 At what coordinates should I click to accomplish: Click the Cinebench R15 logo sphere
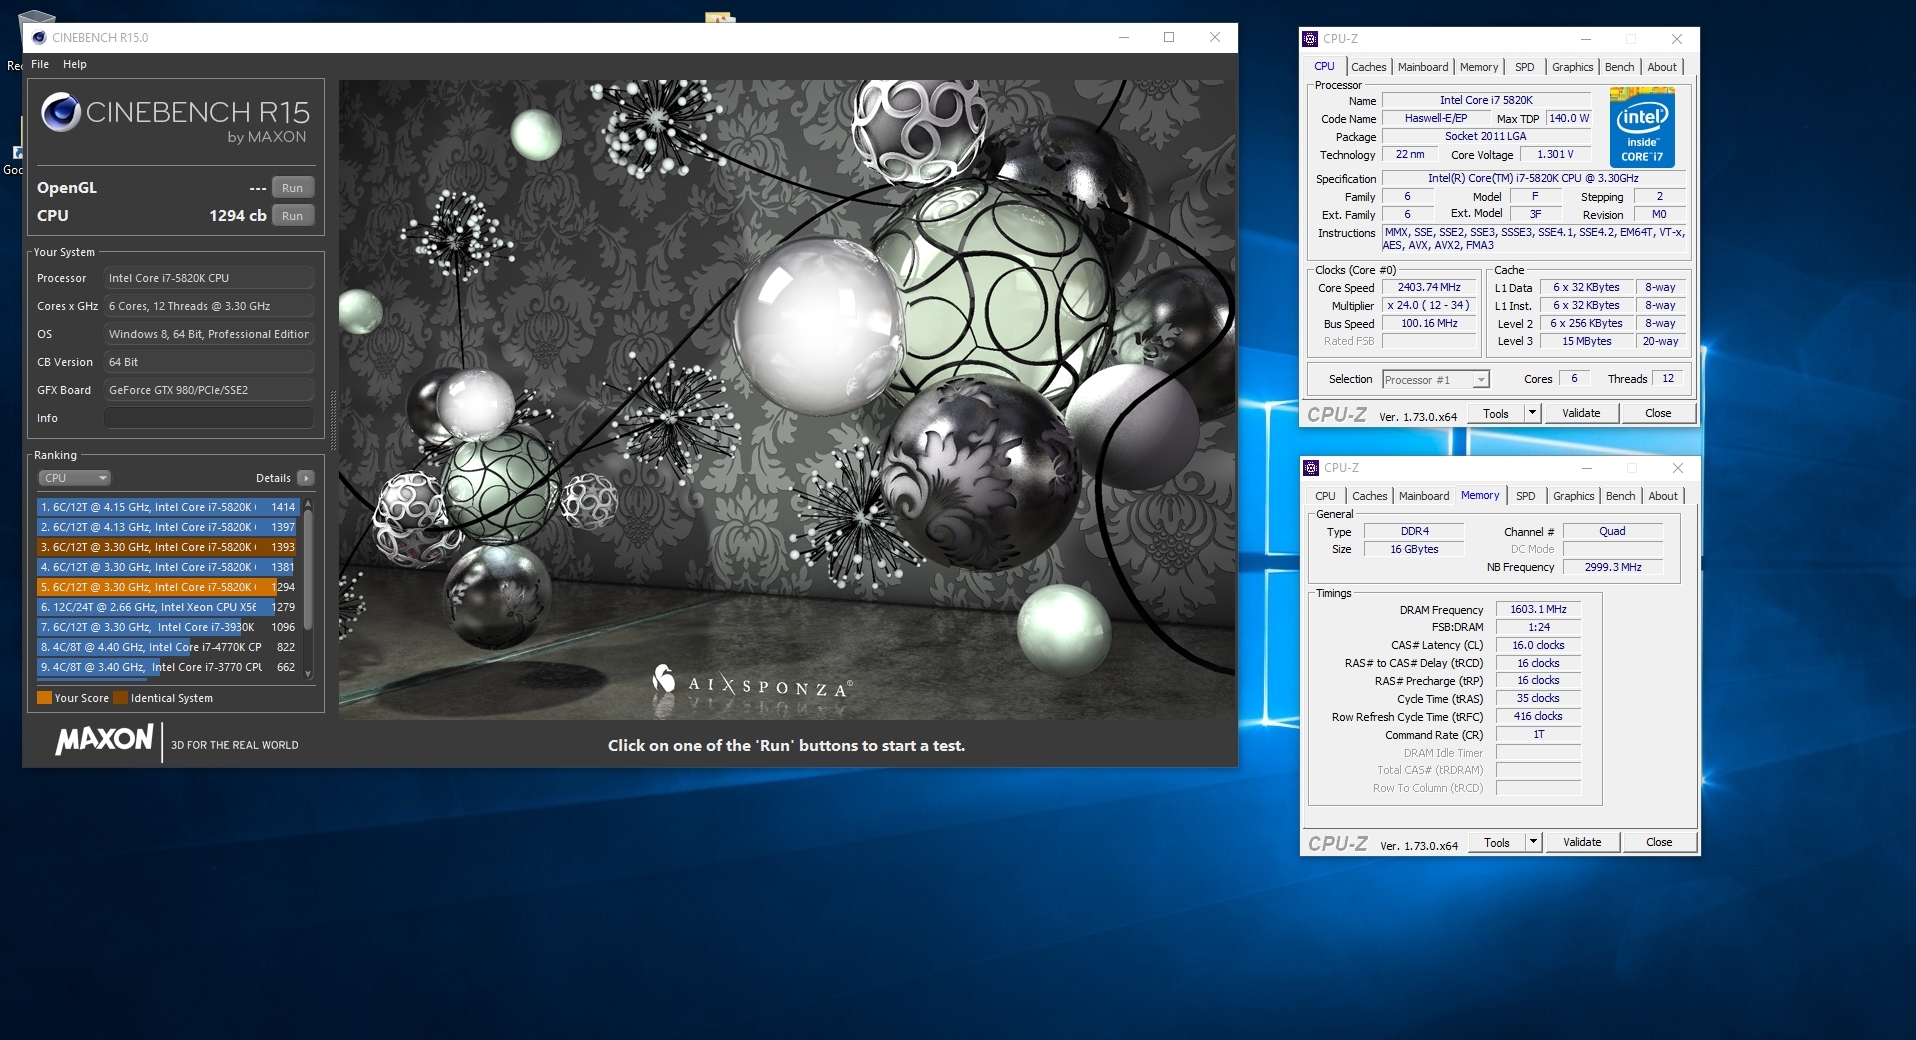[x=61, y=113]
